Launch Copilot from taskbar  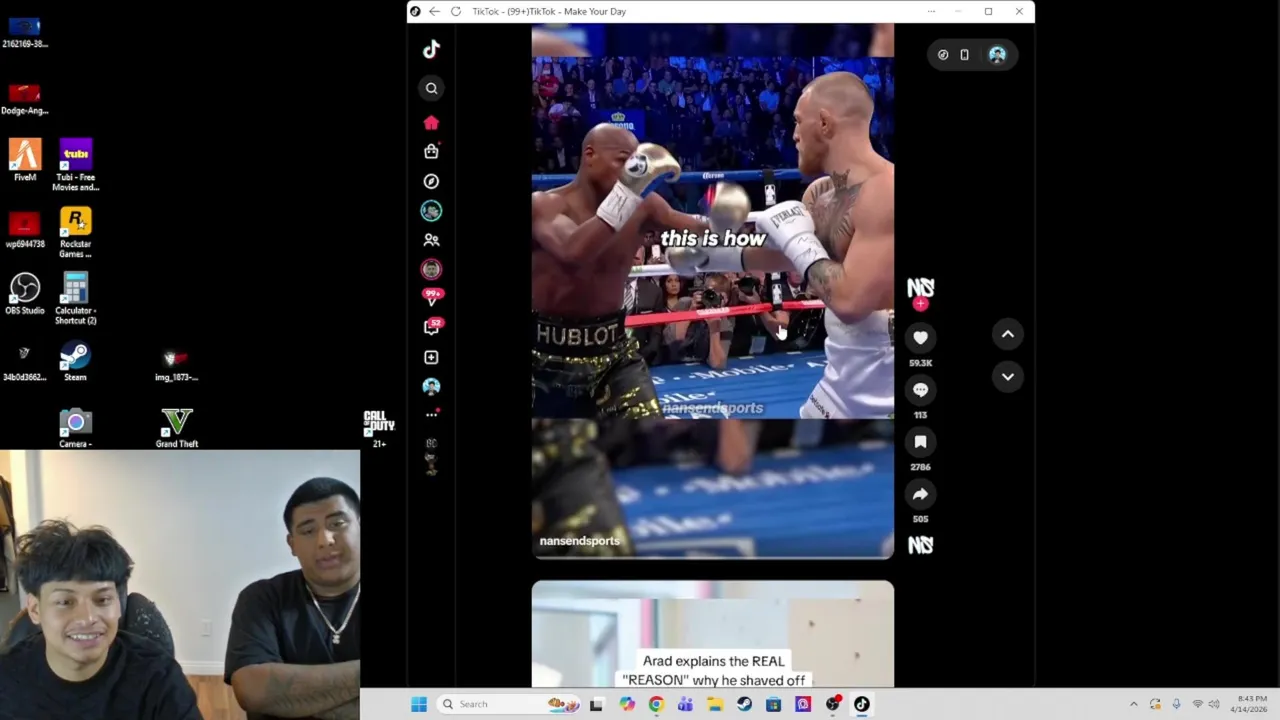tap(627, 704)
